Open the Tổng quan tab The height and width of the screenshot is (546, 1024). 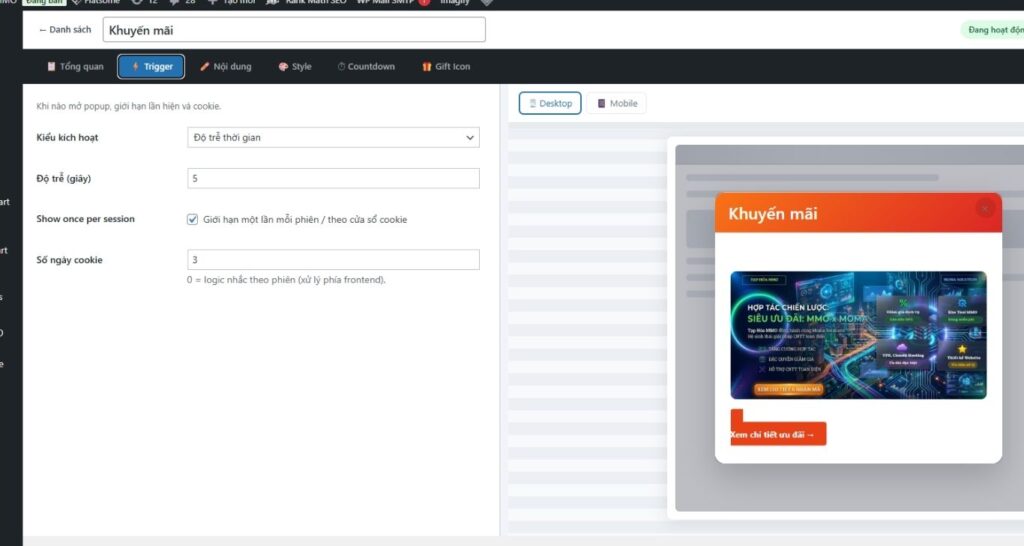[x=75, y=67]
